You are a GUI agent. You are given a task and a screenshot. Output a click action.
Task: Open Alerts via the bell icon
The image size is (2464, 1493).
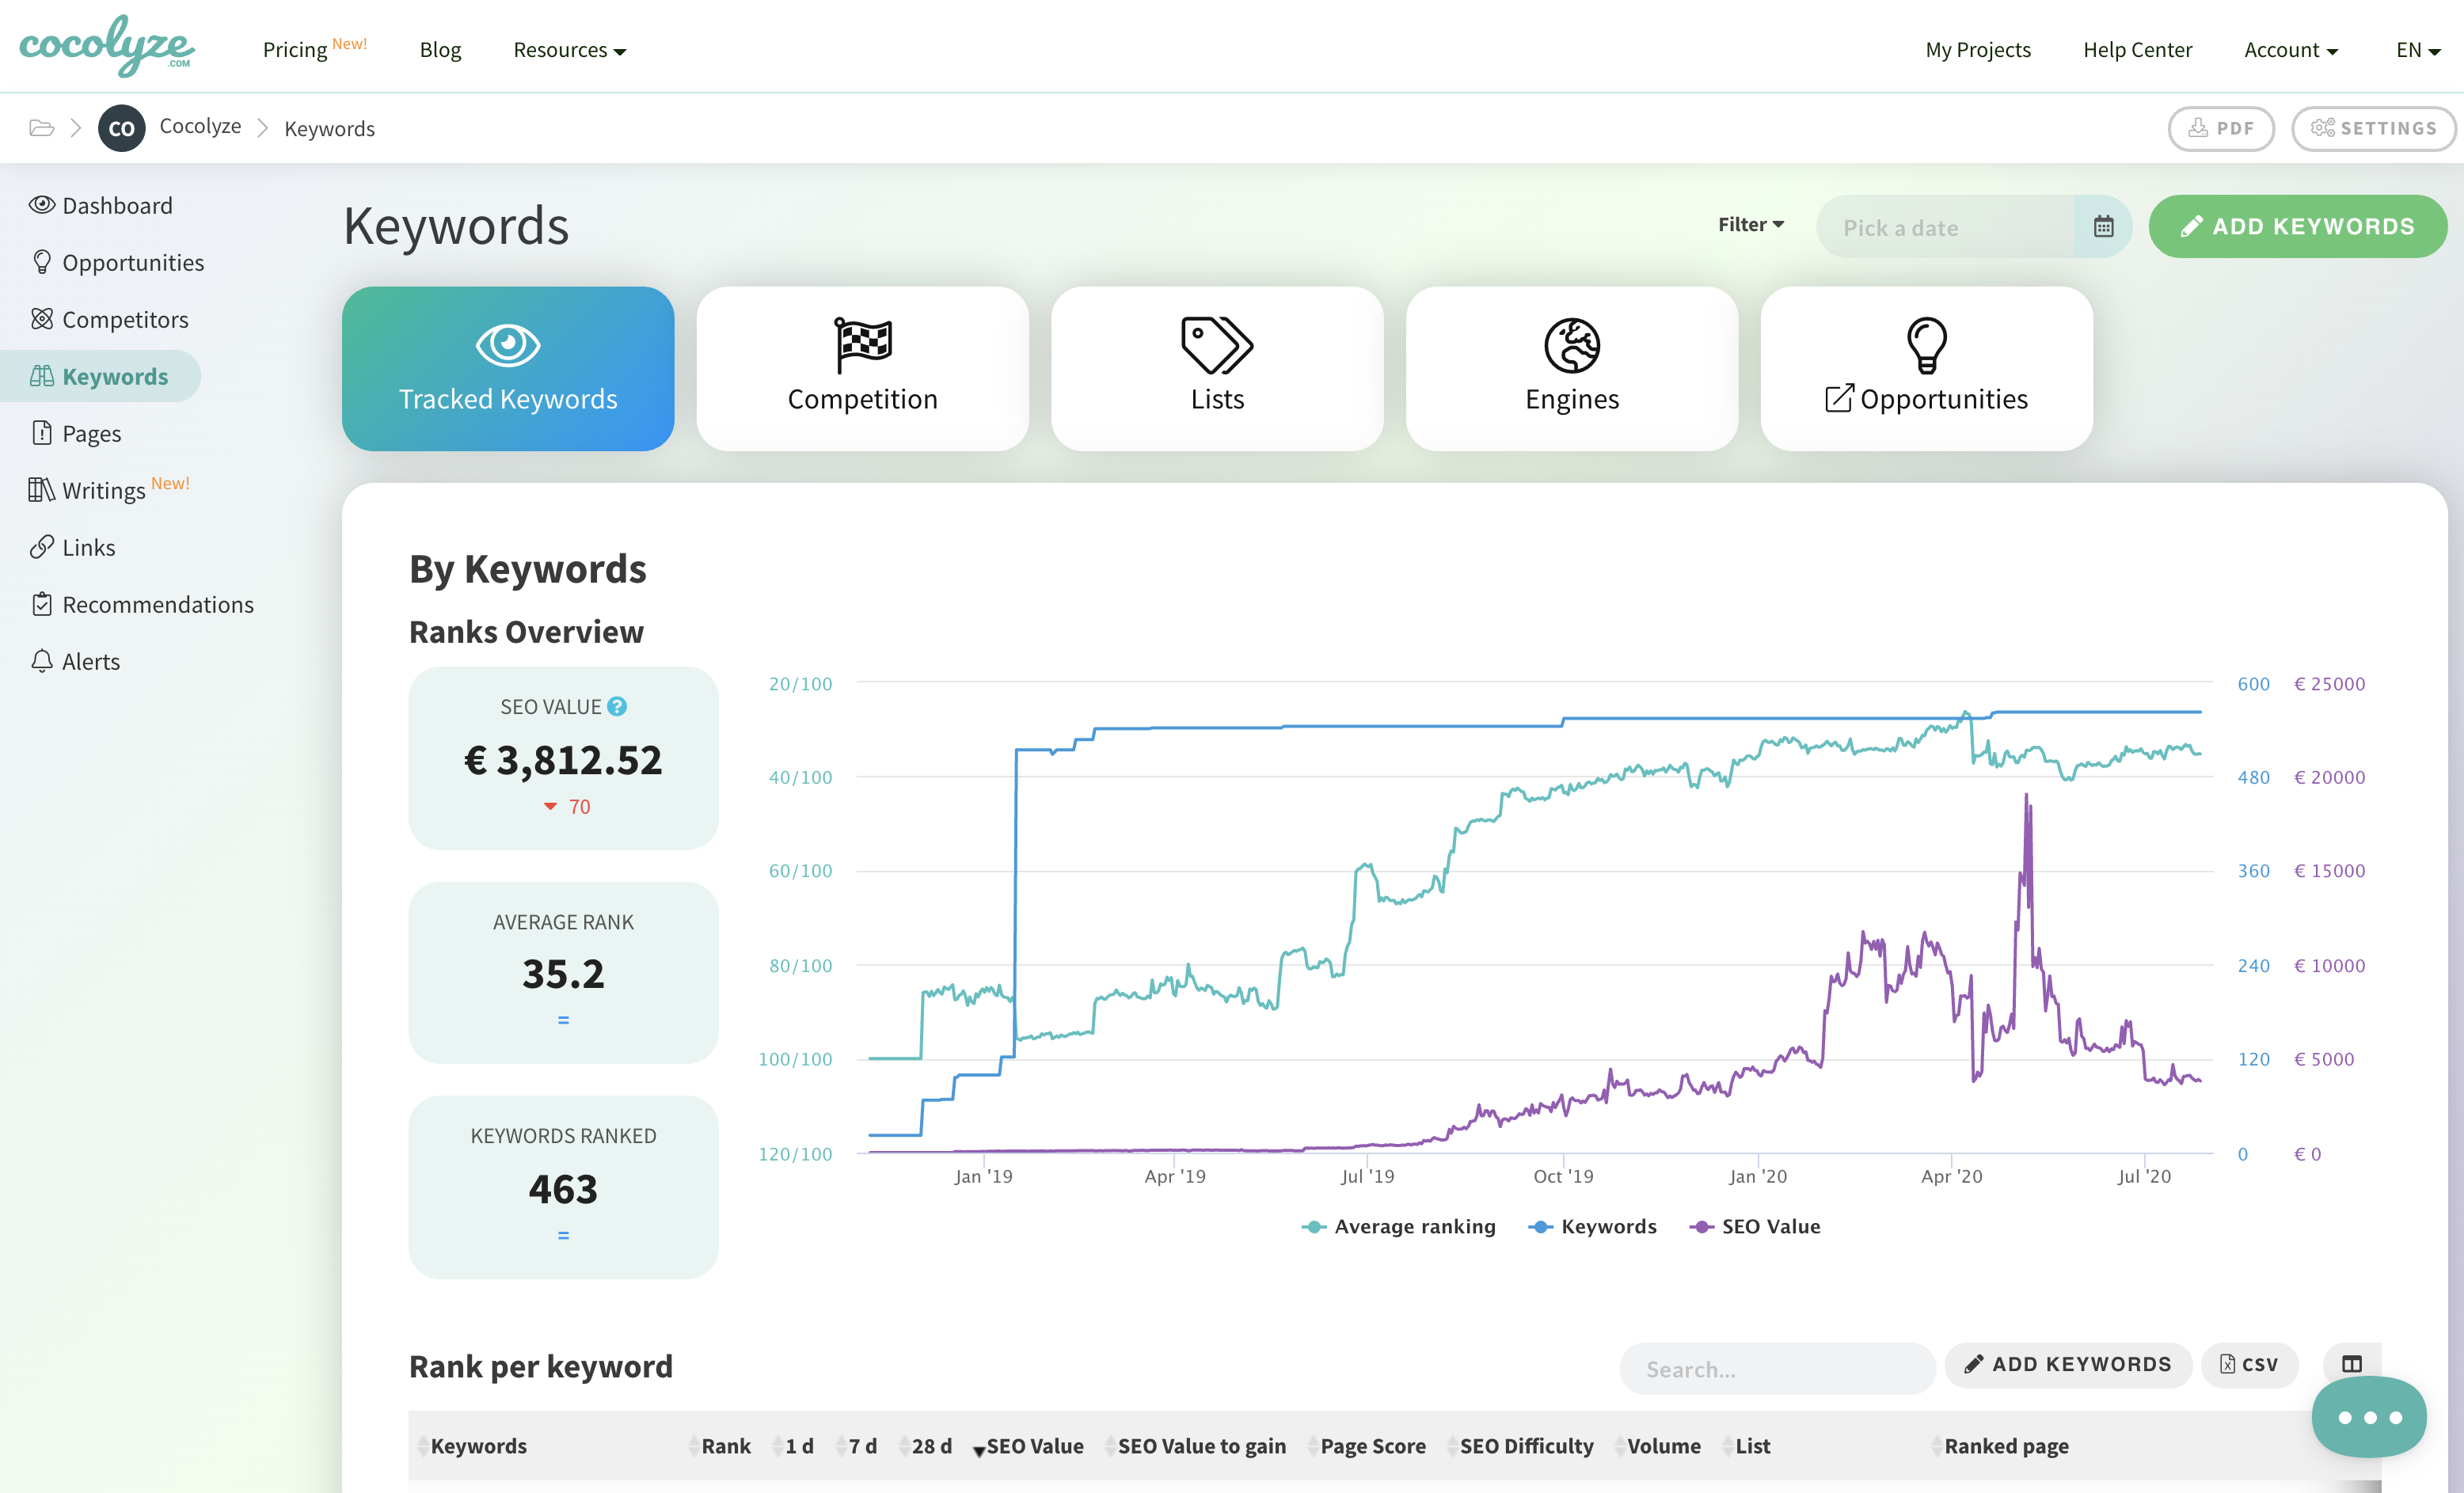click(41, 661)
